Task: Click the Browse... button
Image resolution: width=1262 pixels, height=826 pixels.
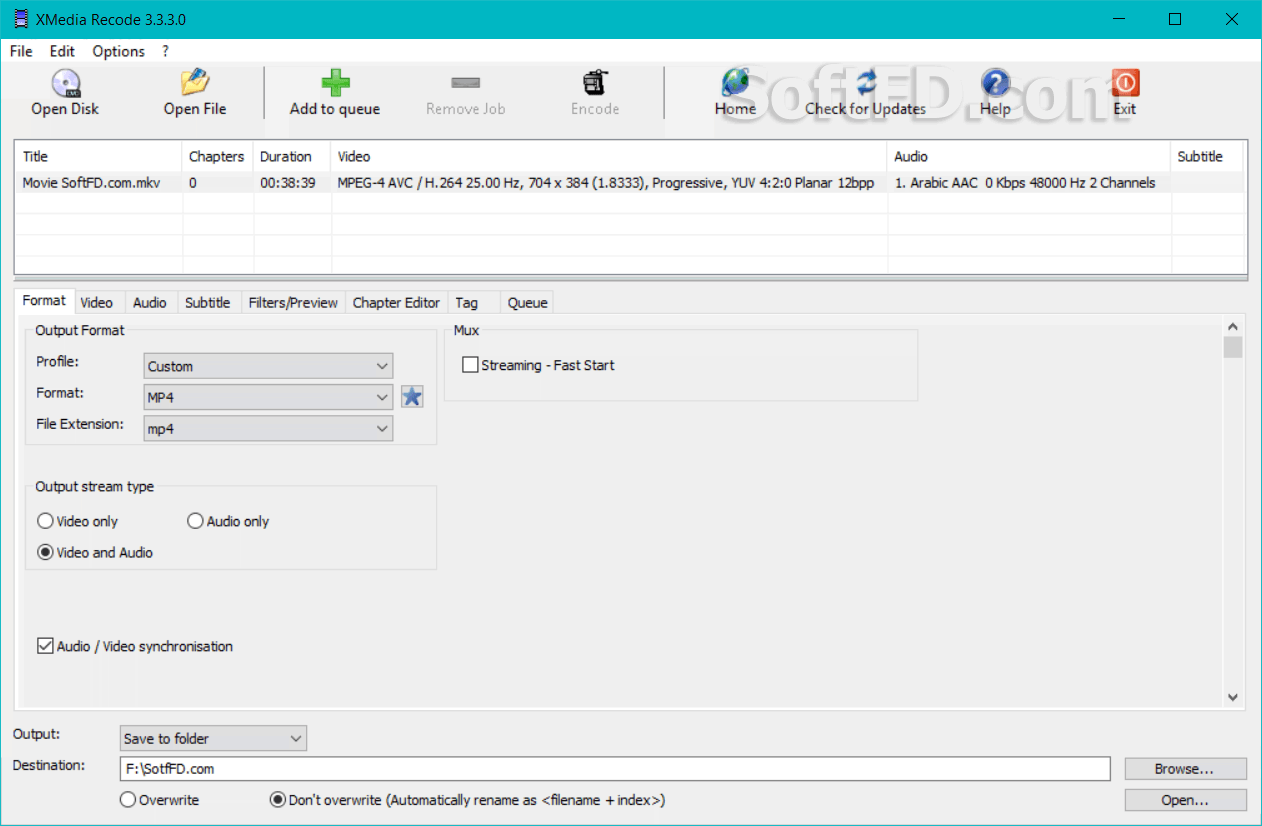Action: click(x=1185, y=769)
